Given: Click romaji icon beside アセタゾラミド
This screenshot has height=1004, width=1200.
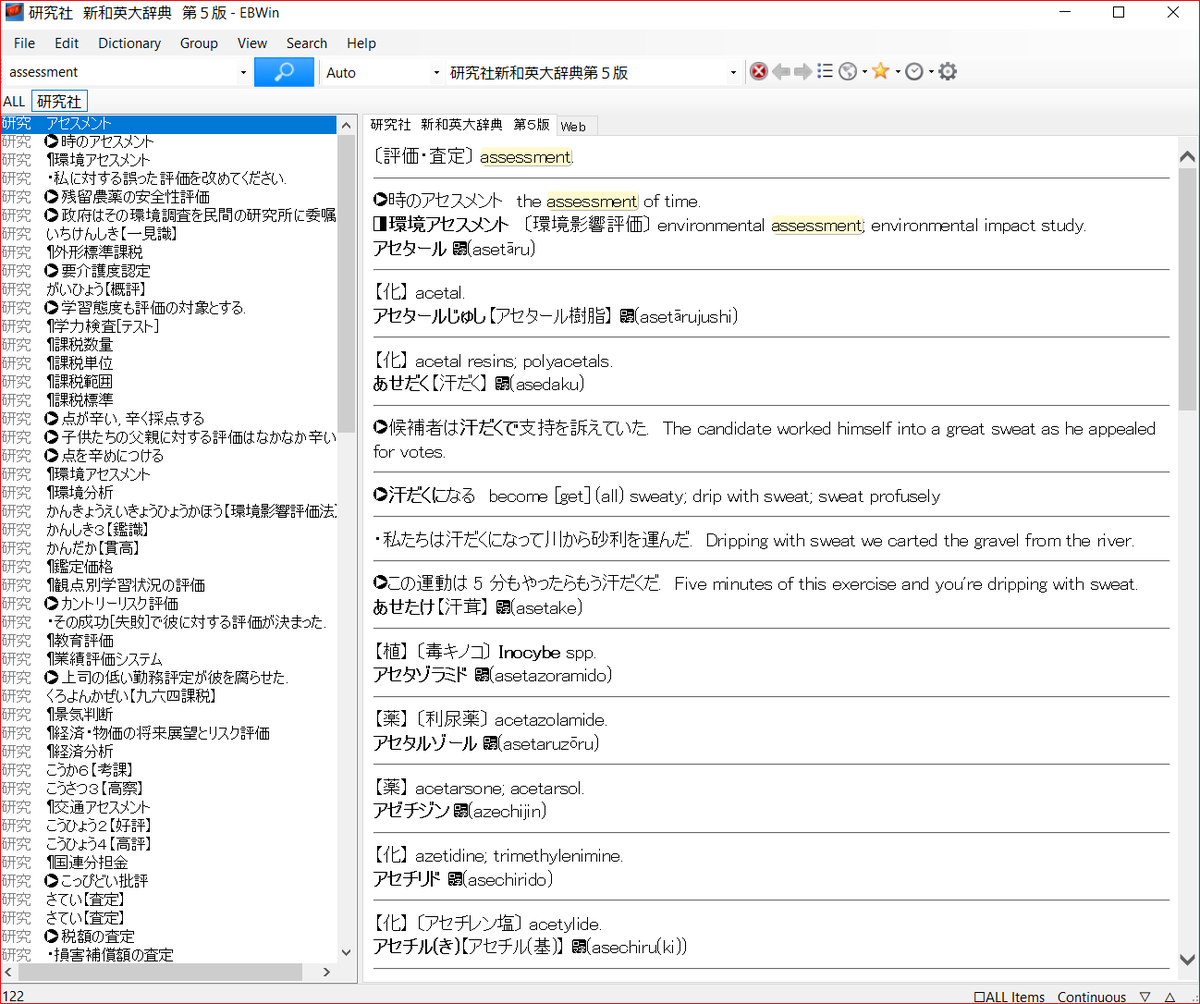Looking at the screenshot, I should tap(482, 675).
